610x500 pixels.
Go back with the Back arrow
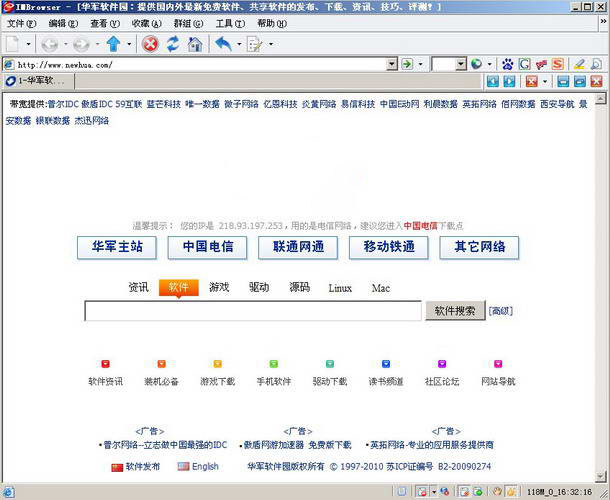click(49, 44)
